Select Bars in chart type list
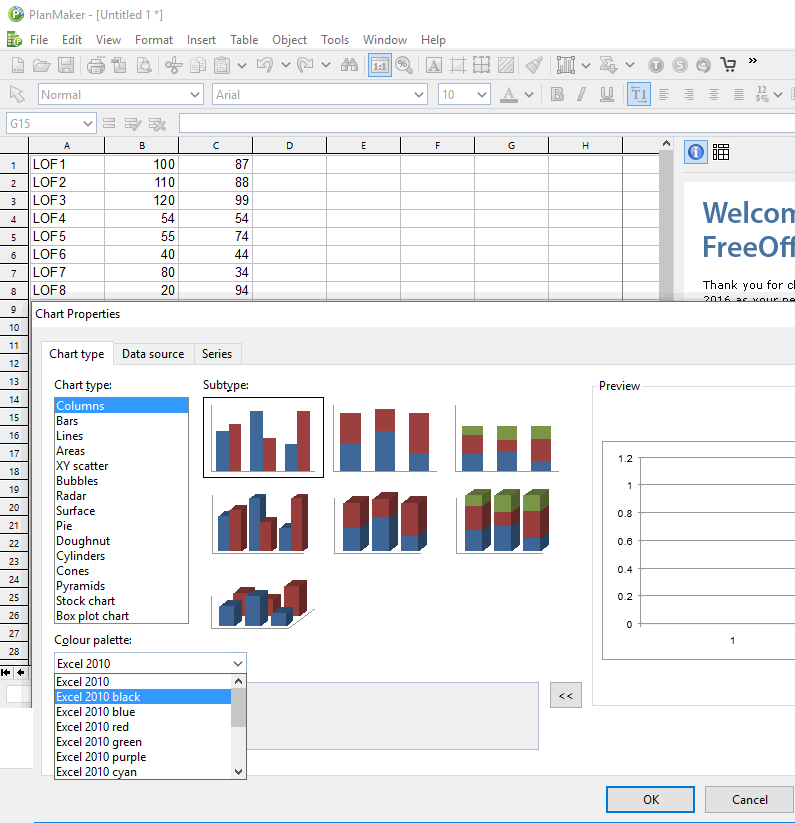 [x=121, y=421]
